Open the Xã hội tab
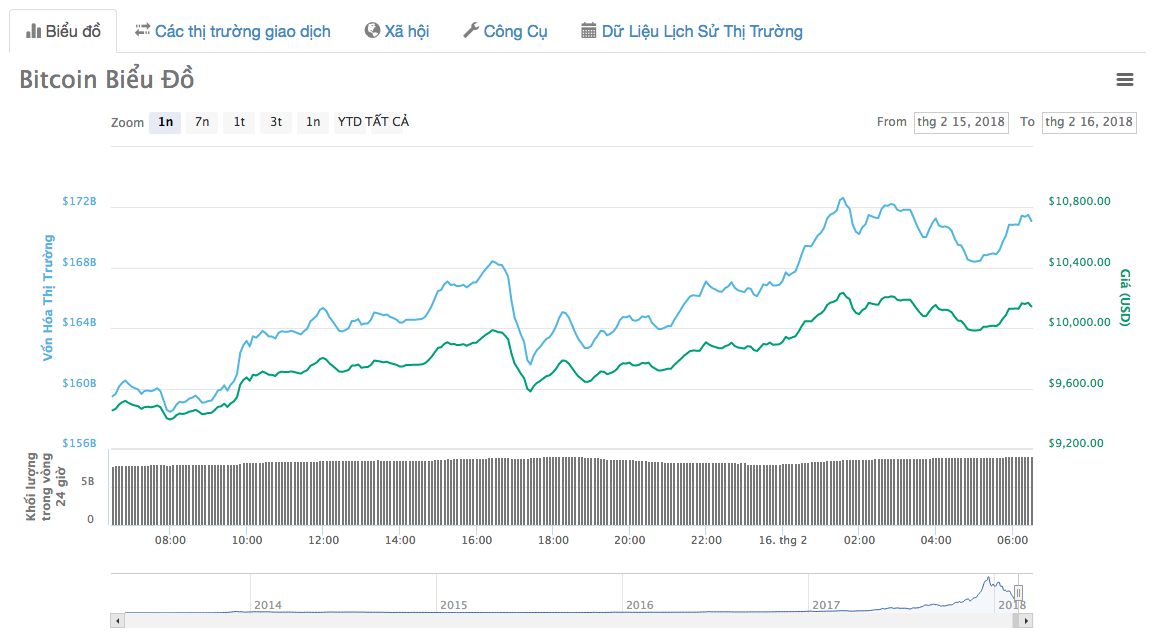The height and width of the screenshot is (633, 1165). tap(397, 31)
